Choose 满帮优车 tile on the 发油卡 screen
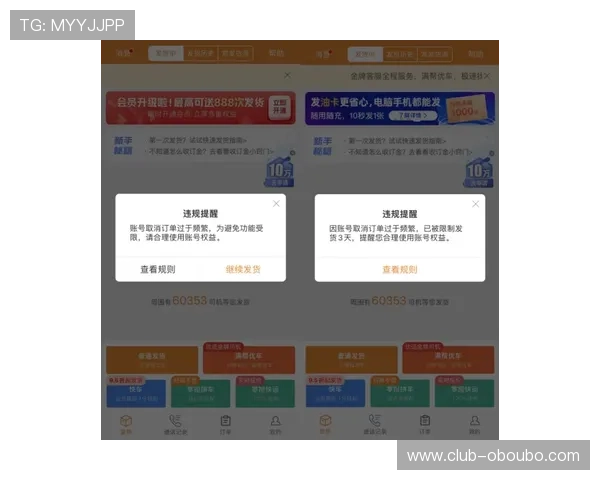The image size is (600, 480). 448,359
